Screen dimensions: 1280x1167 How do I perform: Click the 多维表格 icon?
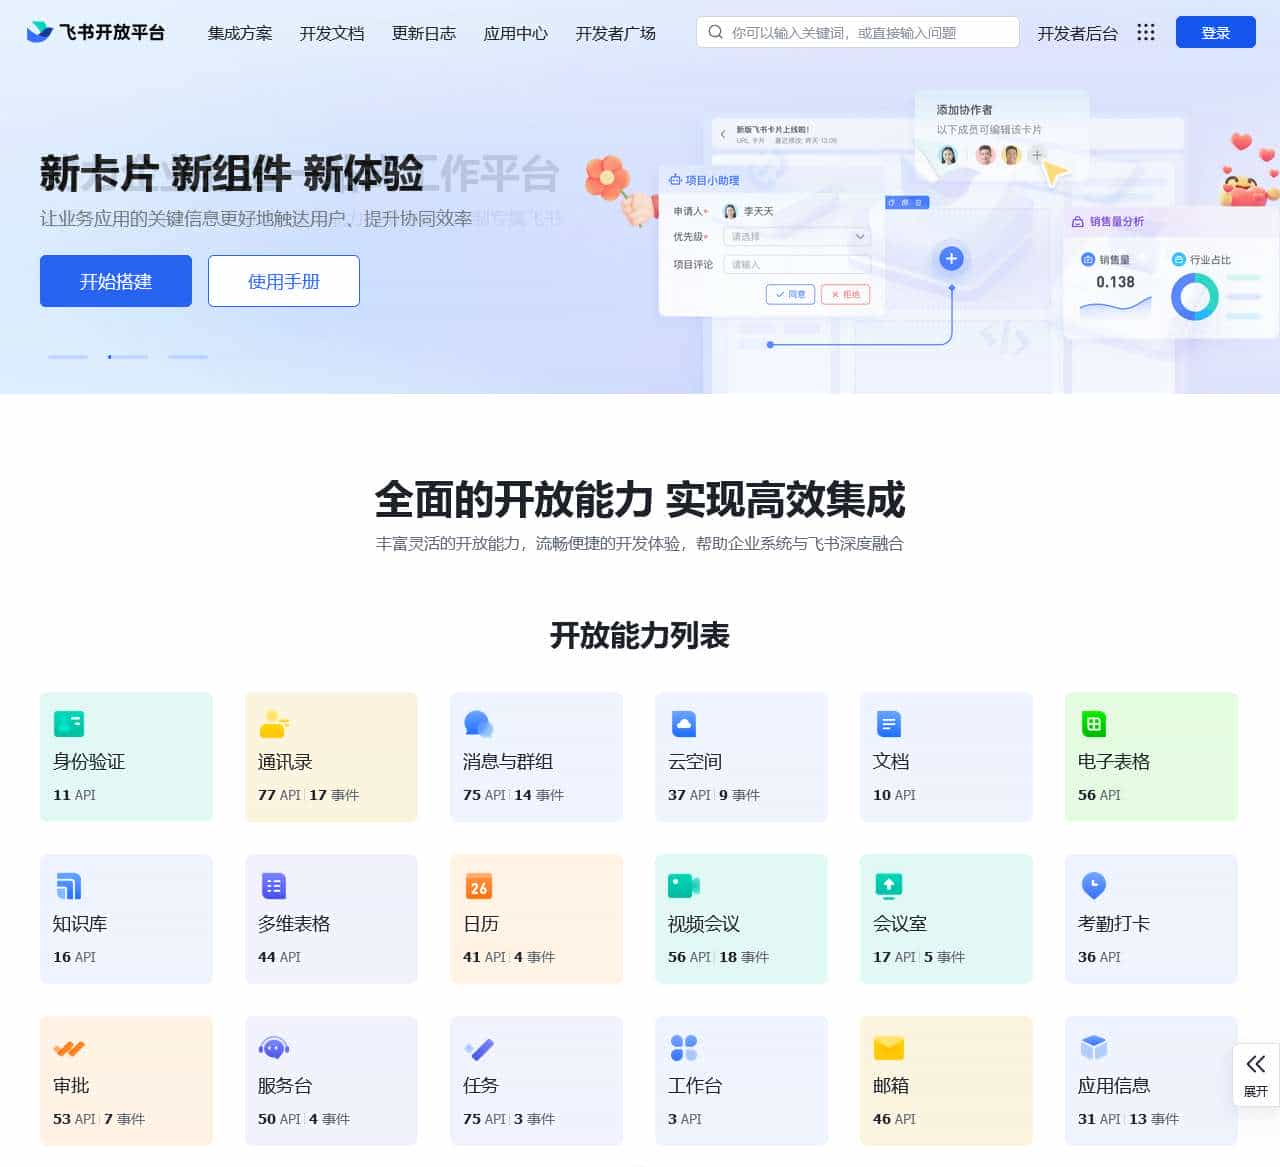[x=274, y=886]
